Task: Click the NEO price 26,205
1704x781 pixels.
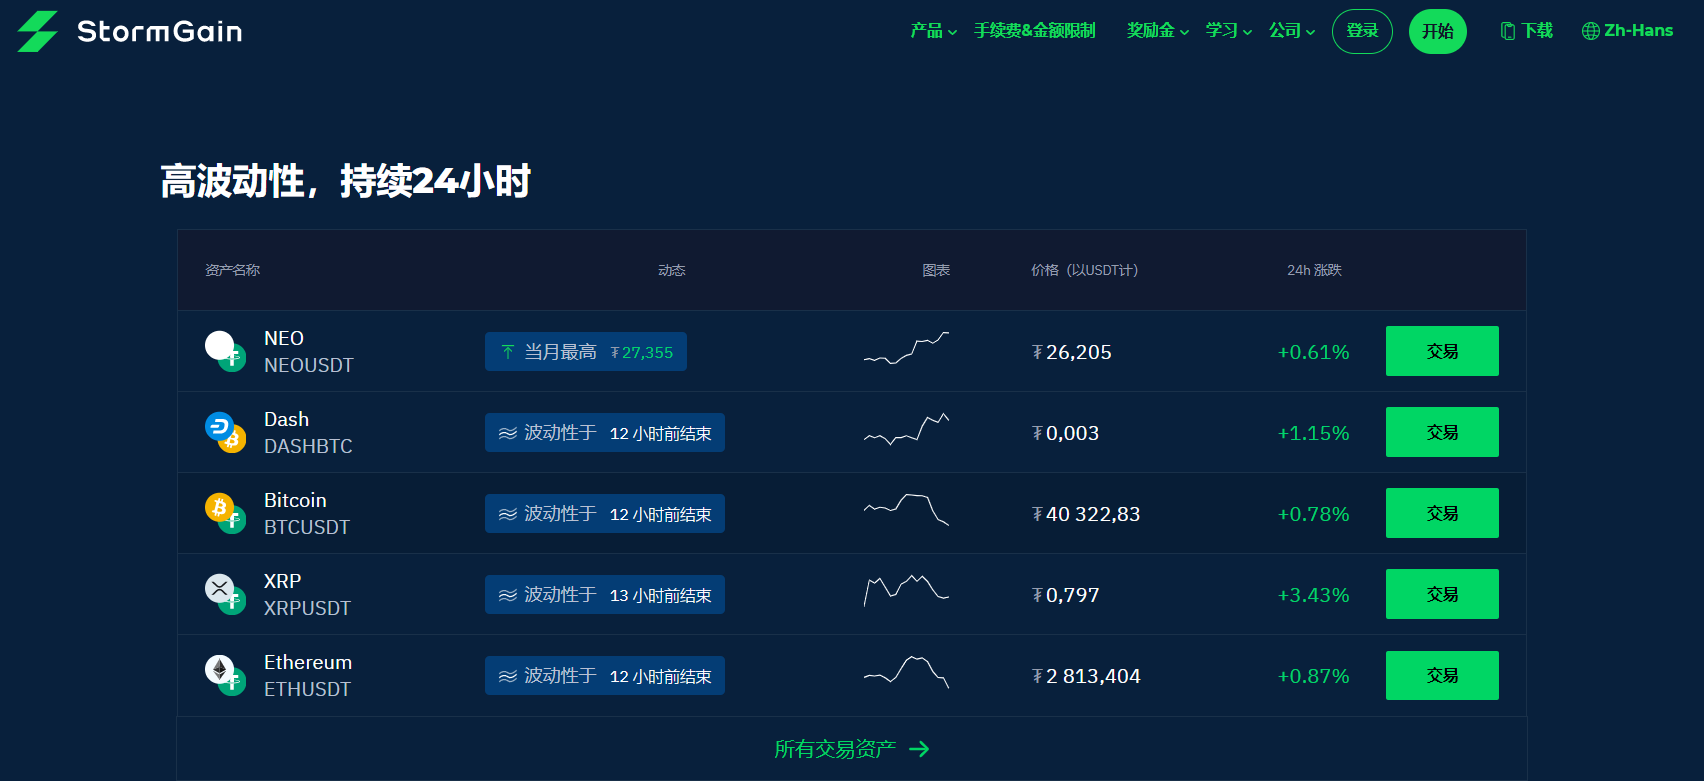Action: [1072, 352]
